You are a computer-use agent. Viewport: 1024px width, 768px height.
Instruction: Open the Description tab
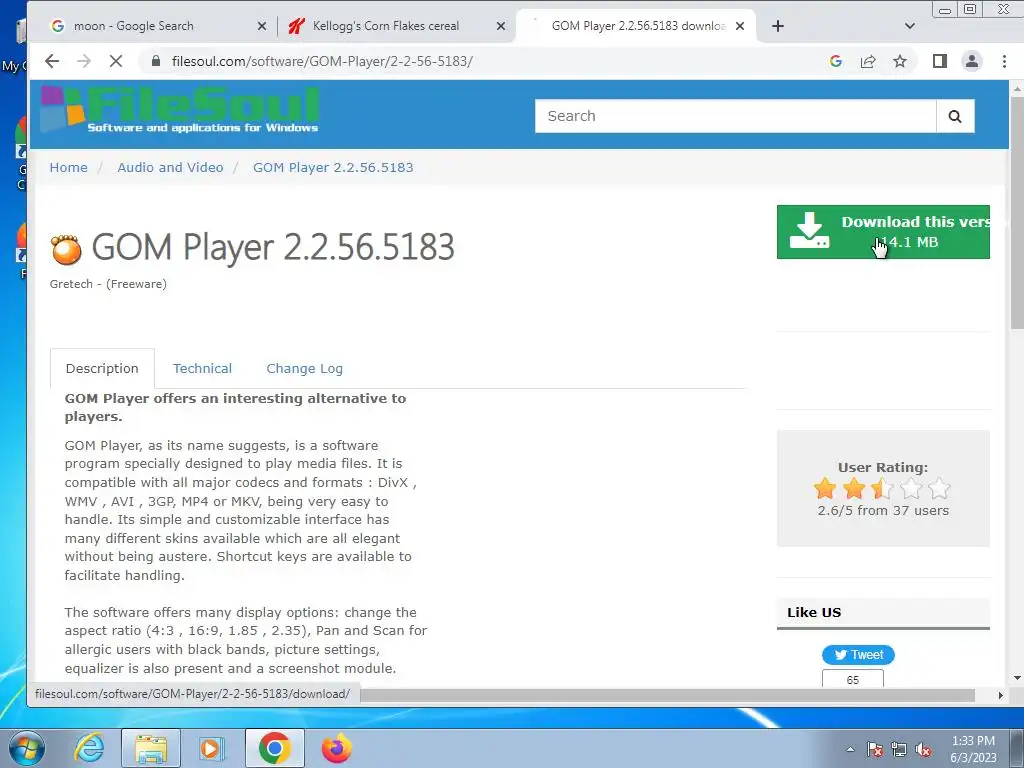[x=102, y=368]
